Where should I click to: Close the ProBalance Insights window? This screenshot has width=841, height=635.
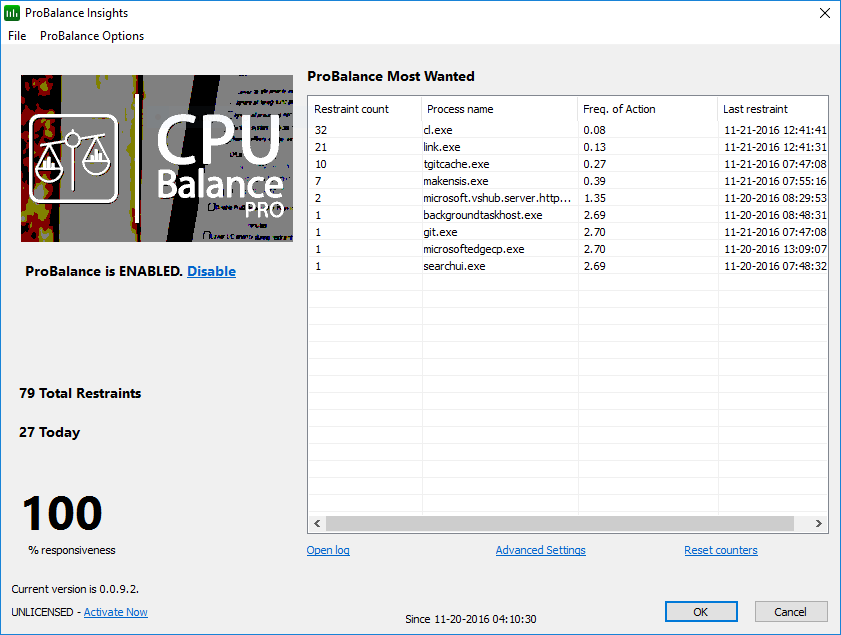[825, 13]
